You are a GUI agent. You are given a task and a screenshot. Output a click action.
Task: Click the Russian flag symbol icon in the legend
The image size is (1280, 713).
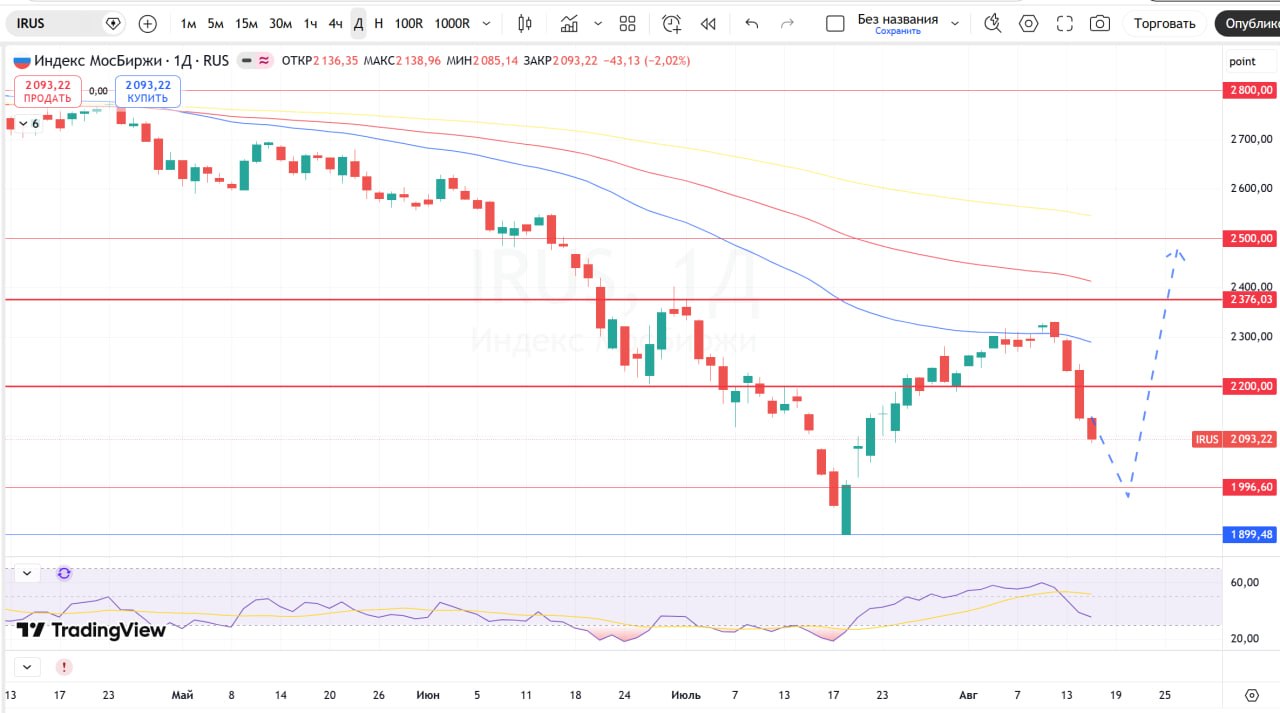tap(22, 60)
